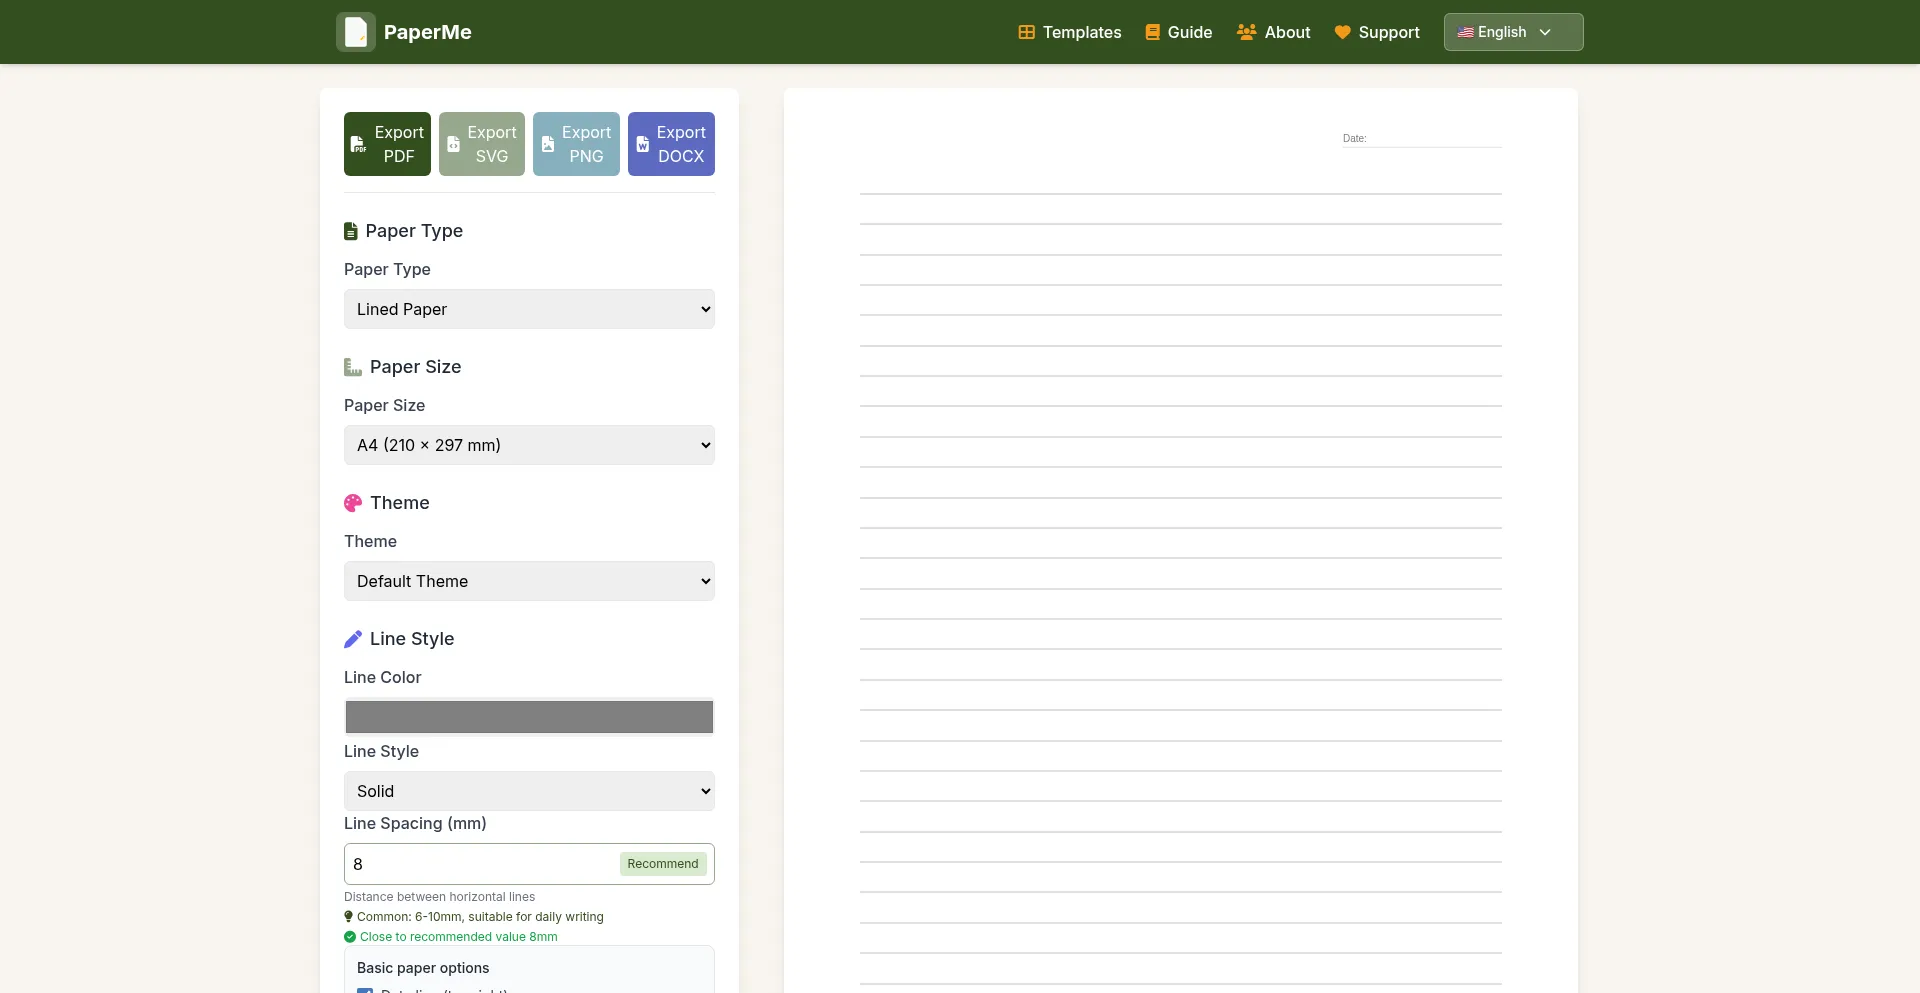Click the 'Line Color' label
The height and width of the screenshot is (993, 1920).
pos(383,677)
